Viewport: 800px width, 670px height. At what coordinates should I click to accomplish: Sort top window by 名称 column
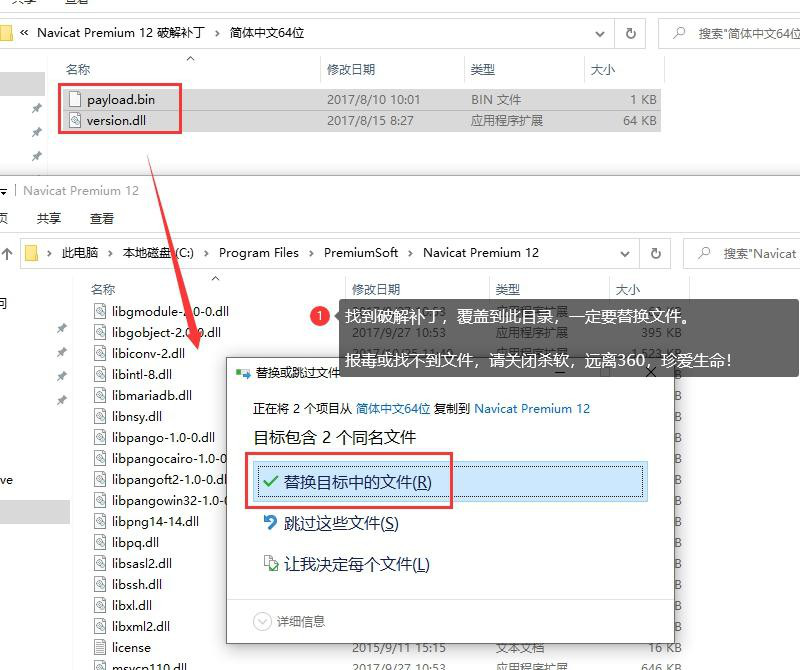78,69
